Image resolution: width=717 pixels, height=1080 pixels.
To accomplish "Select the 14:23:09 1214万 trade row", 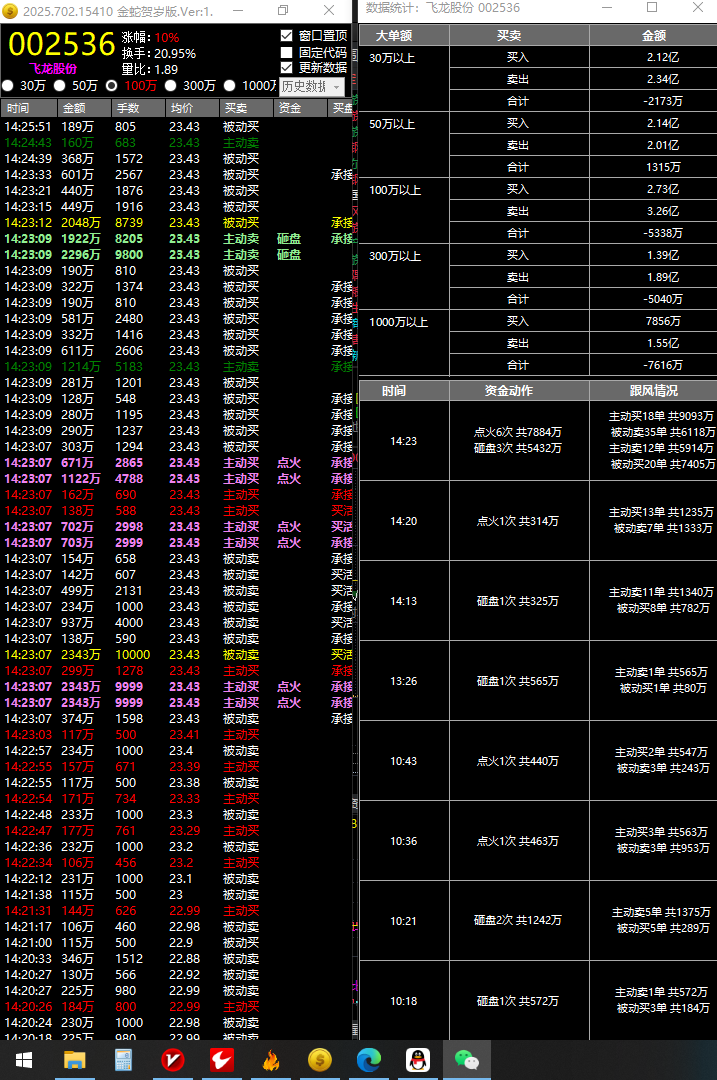I will 176,366.
